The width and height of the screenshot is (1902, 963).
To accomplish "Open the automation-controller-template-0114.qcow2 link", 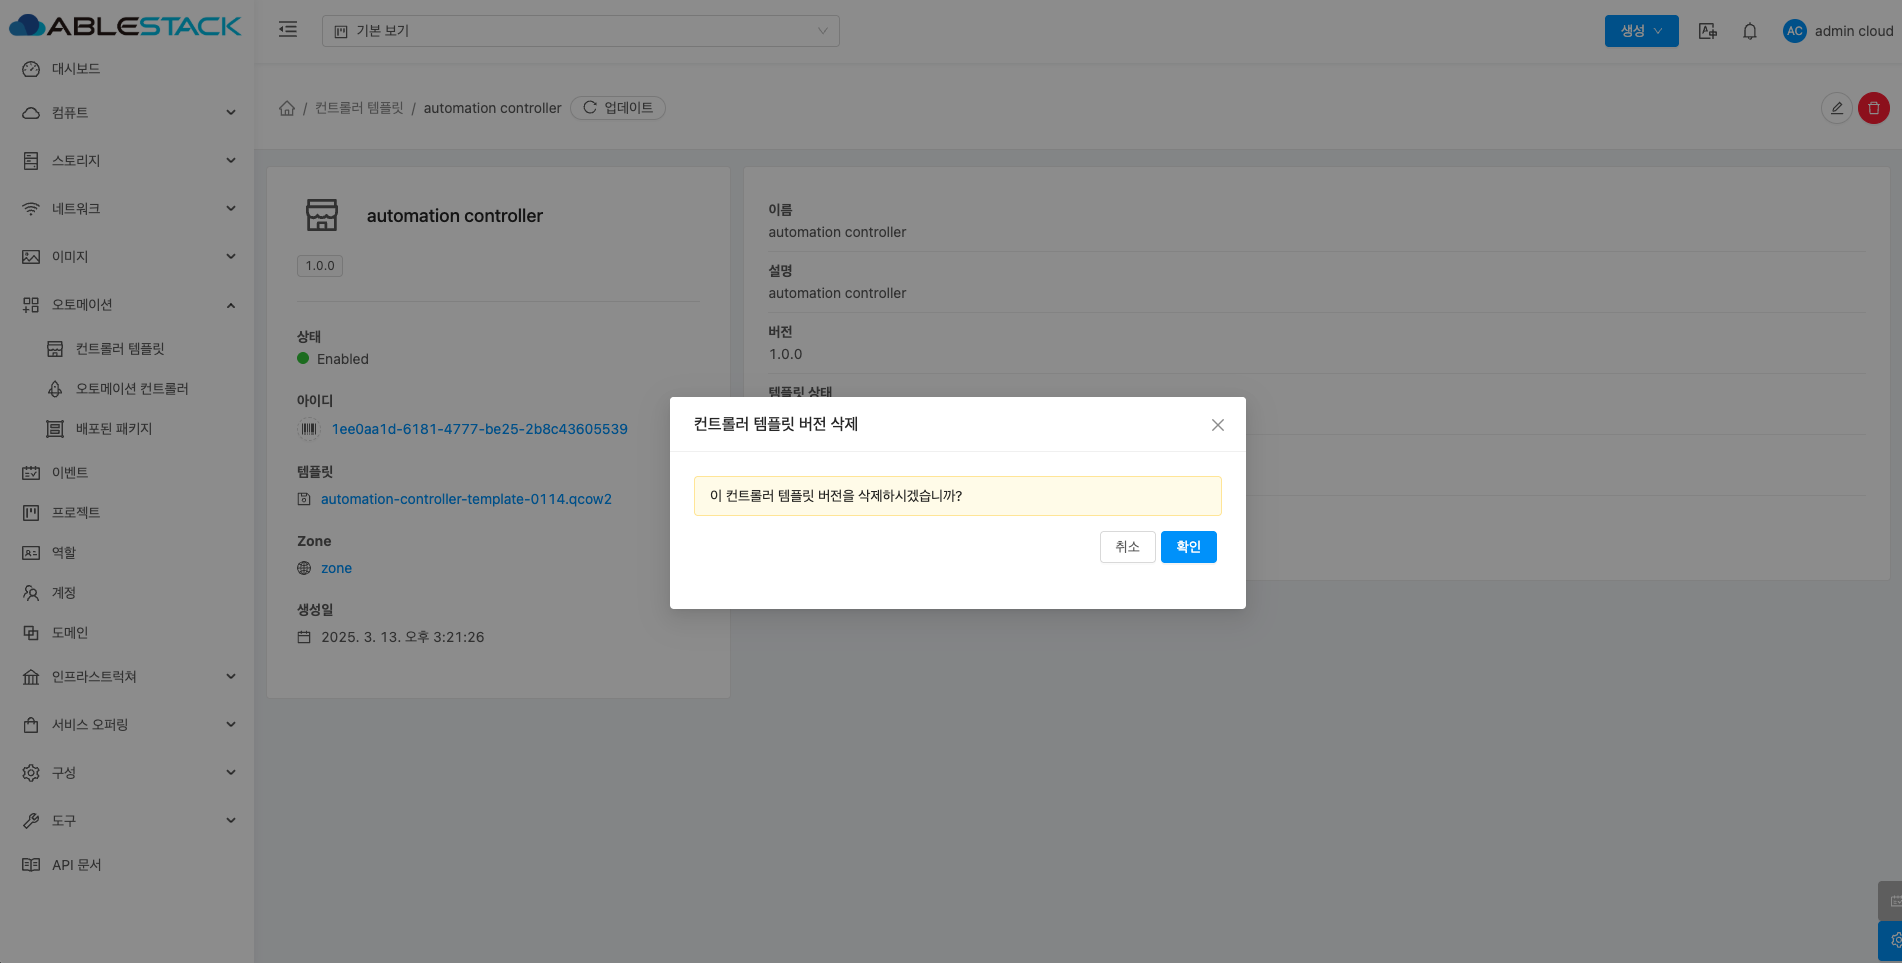I will pos(466,499).
